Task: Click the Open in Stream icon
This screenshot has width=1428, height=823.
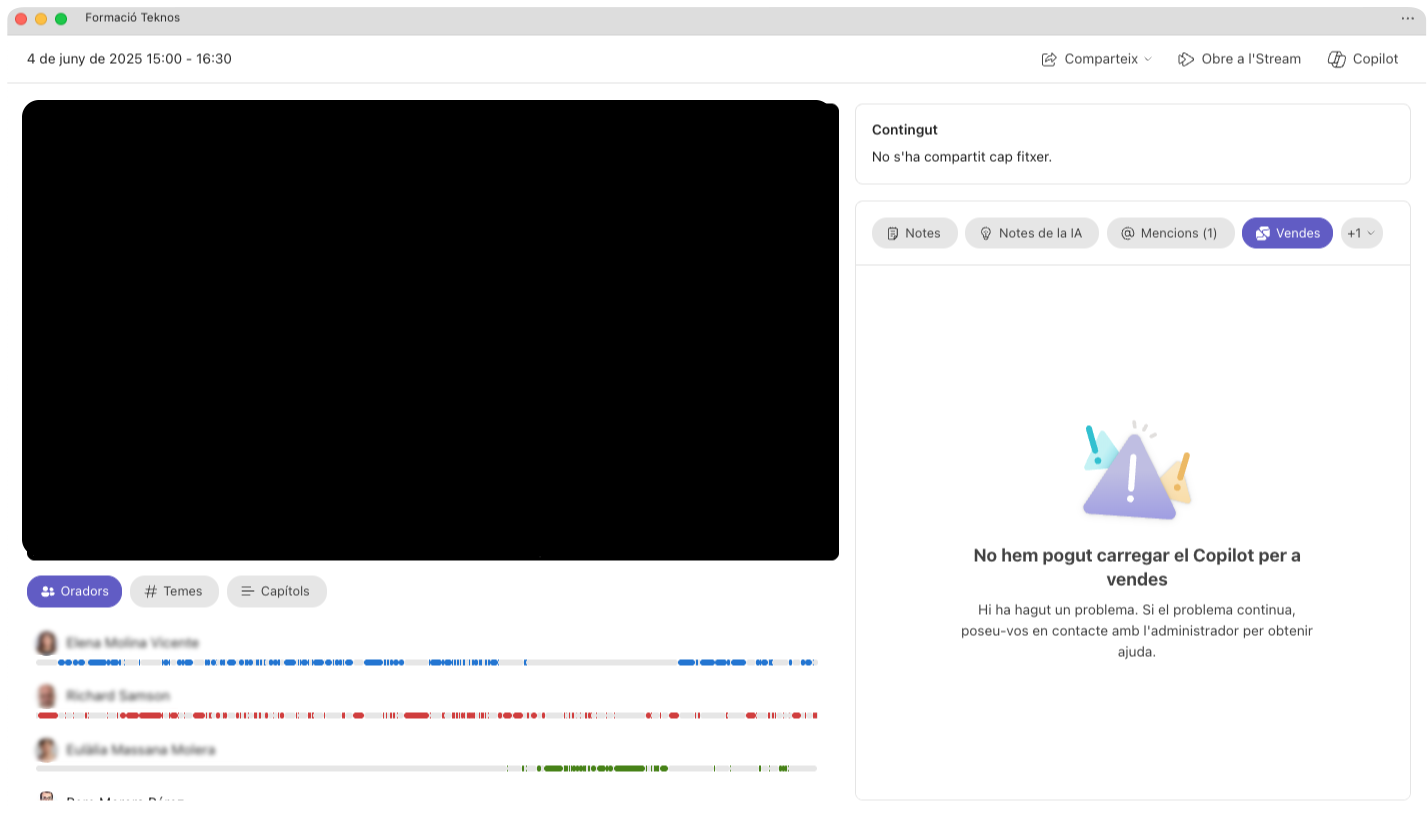Action: coord(1186,59)
